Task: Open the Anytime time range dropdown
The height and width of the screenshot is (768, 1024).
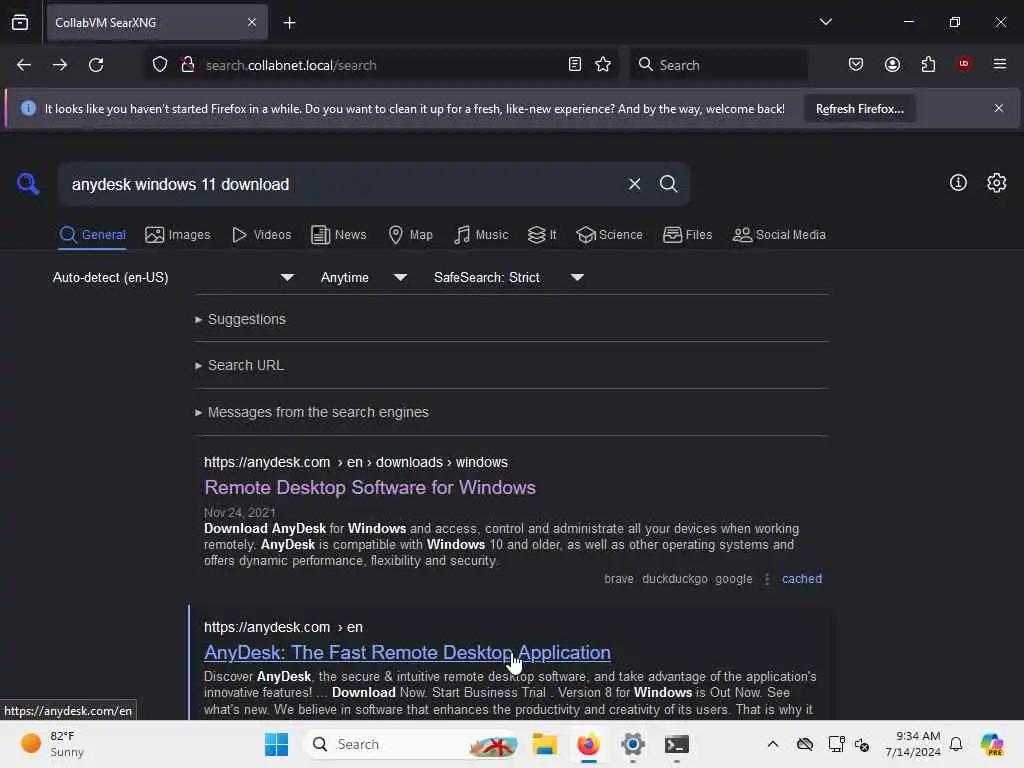Action: 364,278
